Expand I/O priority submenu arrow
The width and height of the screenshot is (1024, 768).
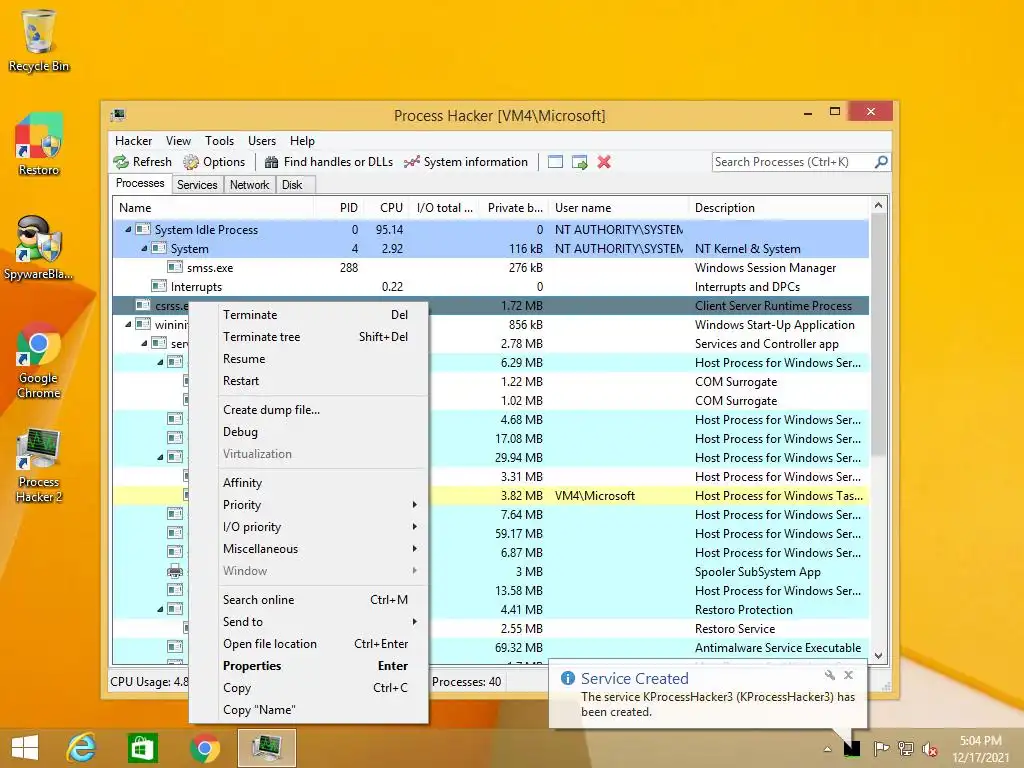coord(415,526)
